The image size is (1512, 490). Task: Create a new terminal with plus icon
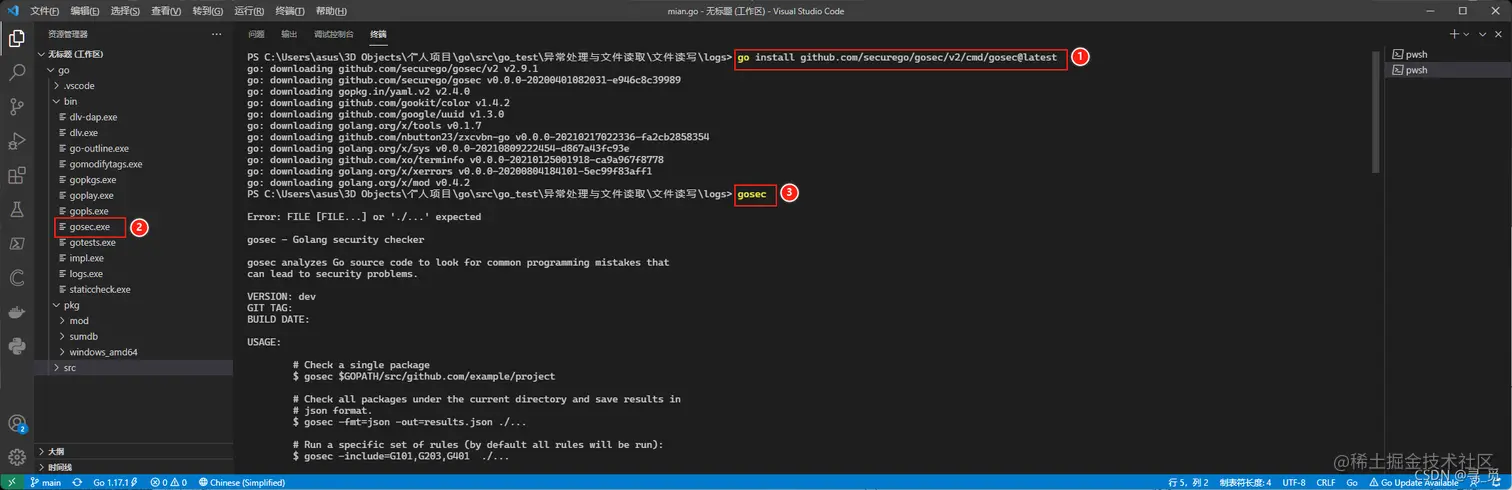click(x=1455, y=34)
